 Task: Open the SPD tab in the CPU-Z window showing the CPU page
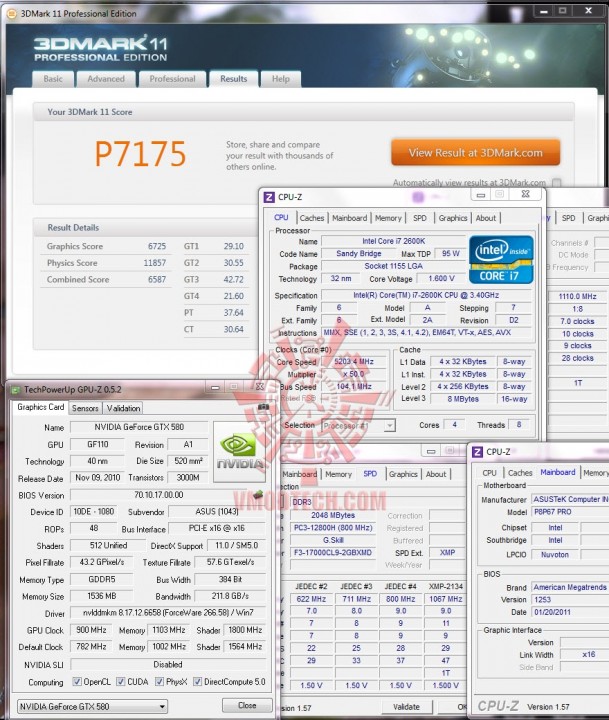pyautogui.click(x=420, y=218)
